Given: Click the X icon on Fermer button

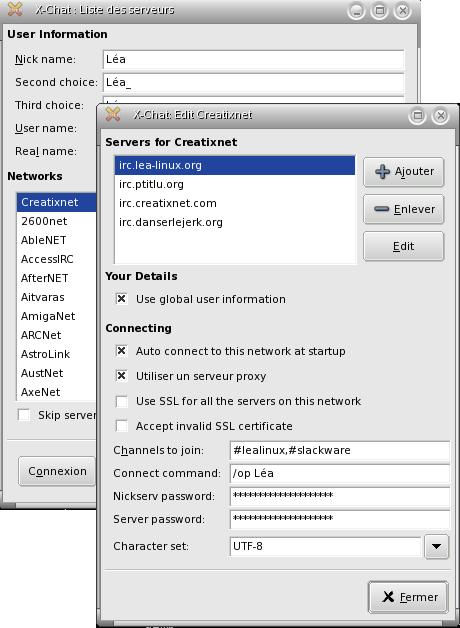Looking at the screenshot, I should [388, 597].
